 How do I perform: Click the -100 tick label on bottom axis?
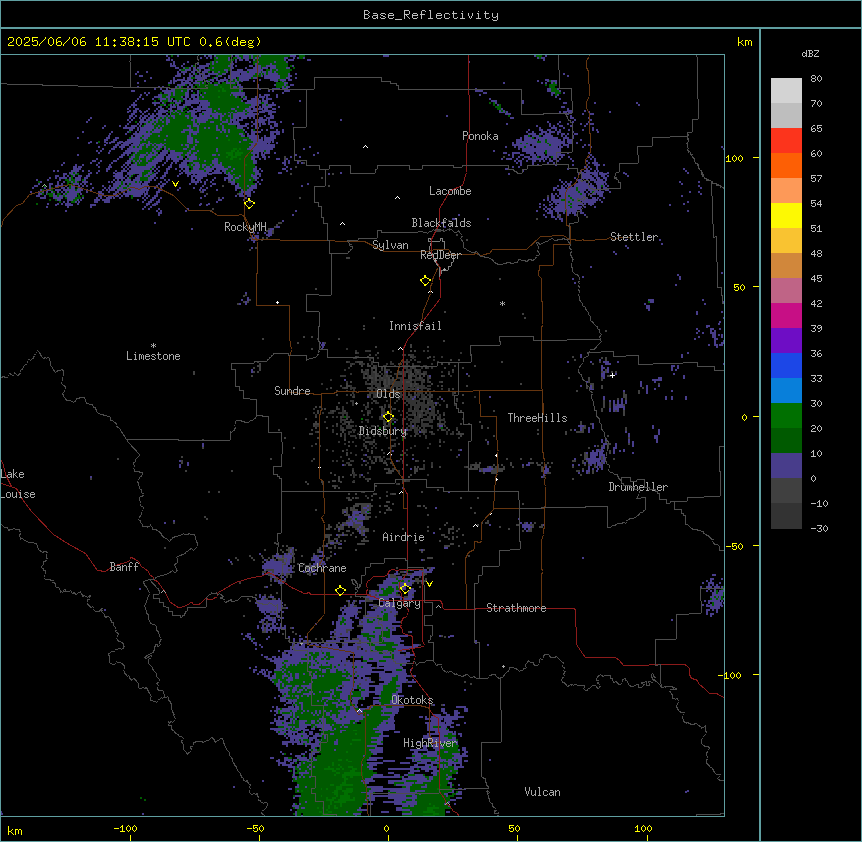pyautogui.click(x=125, y=829)
